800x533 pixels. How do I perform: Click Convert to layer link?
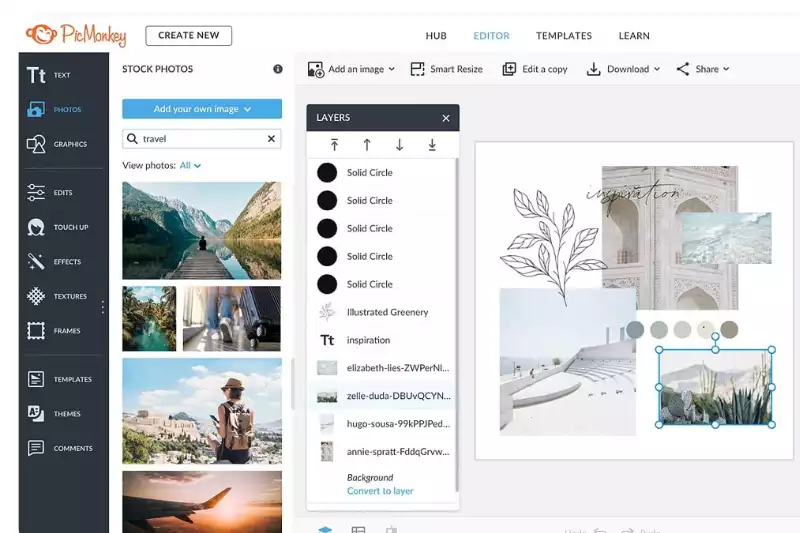[380, 491]
